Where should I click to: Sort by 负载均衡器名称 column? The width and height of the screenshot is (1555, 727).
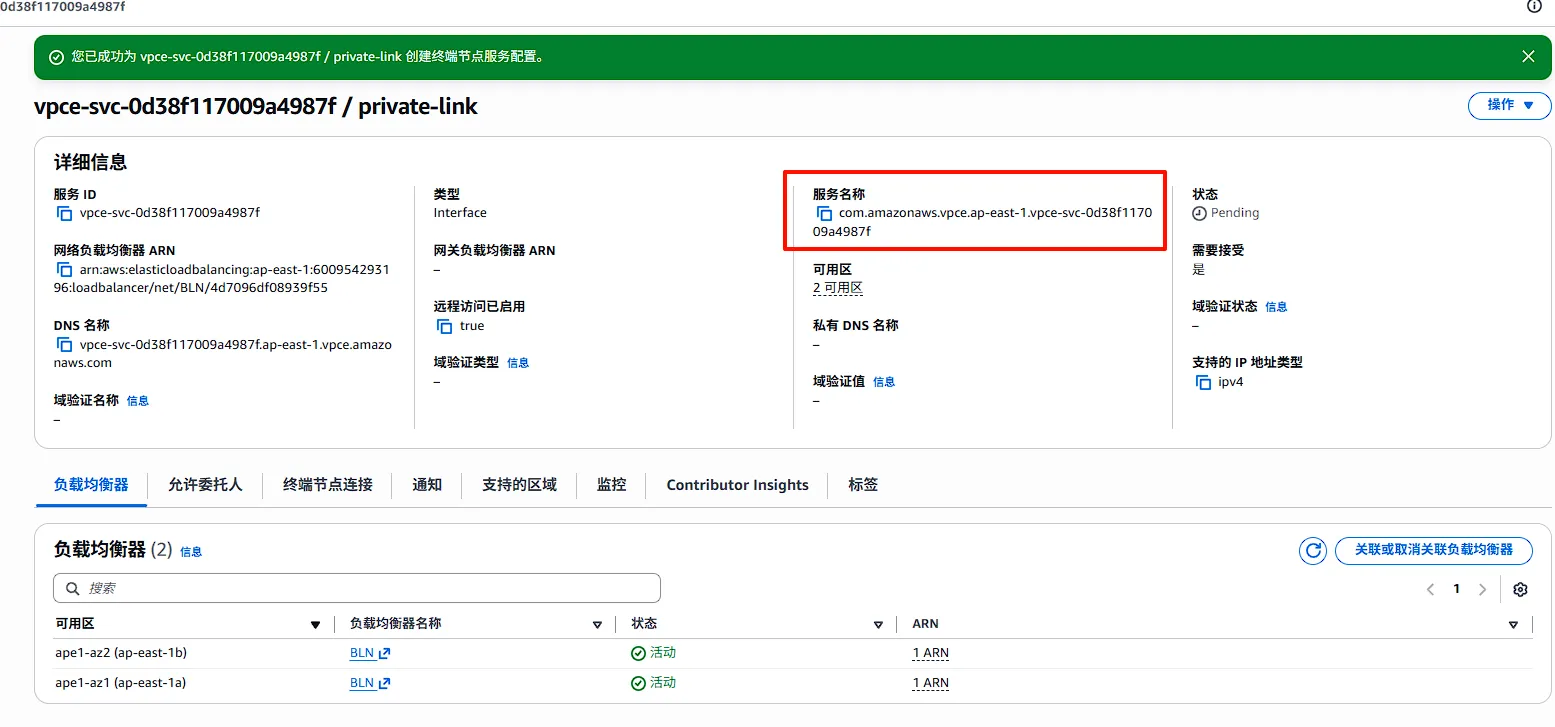[x=597, y=624]
